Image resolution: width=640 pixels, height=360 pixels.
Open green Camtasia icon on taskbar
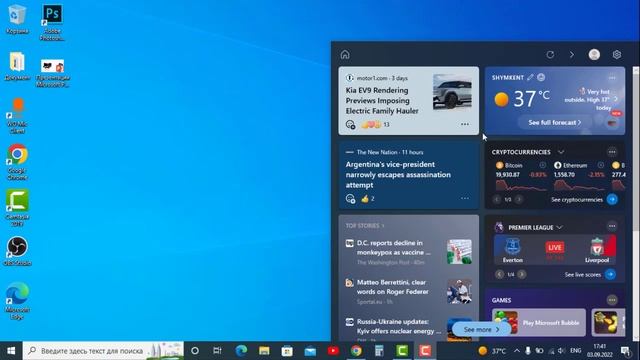(x=402, y=351)
